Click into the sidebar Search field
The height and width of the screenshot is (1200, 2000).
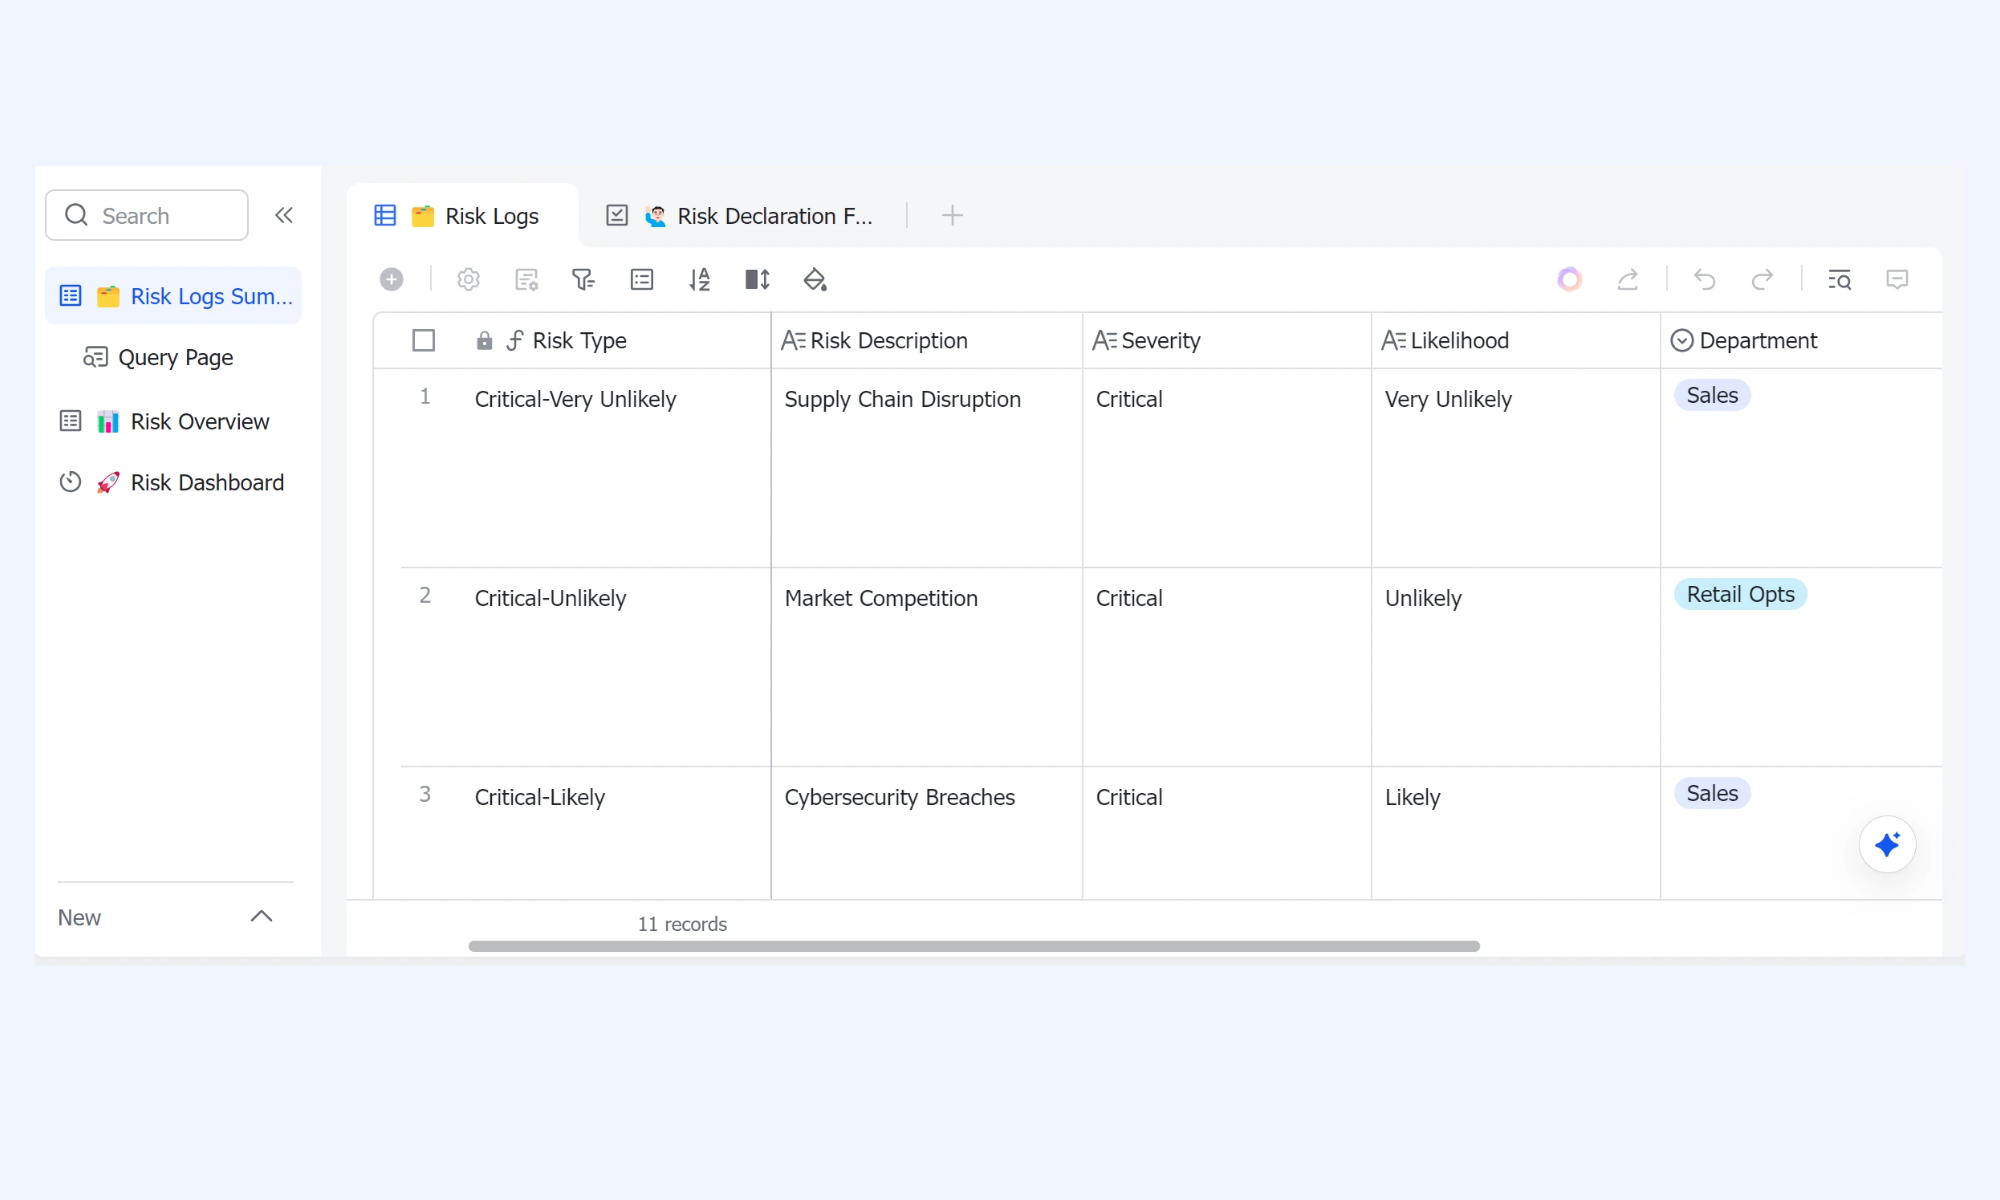[x=147, y=215]
